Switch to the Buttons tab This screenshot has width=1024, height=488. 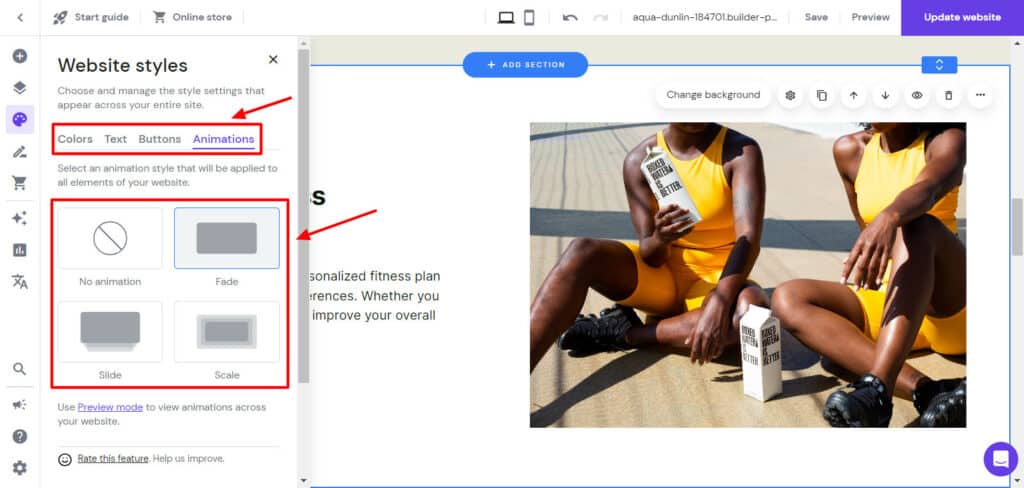click(x=160, y=139)
